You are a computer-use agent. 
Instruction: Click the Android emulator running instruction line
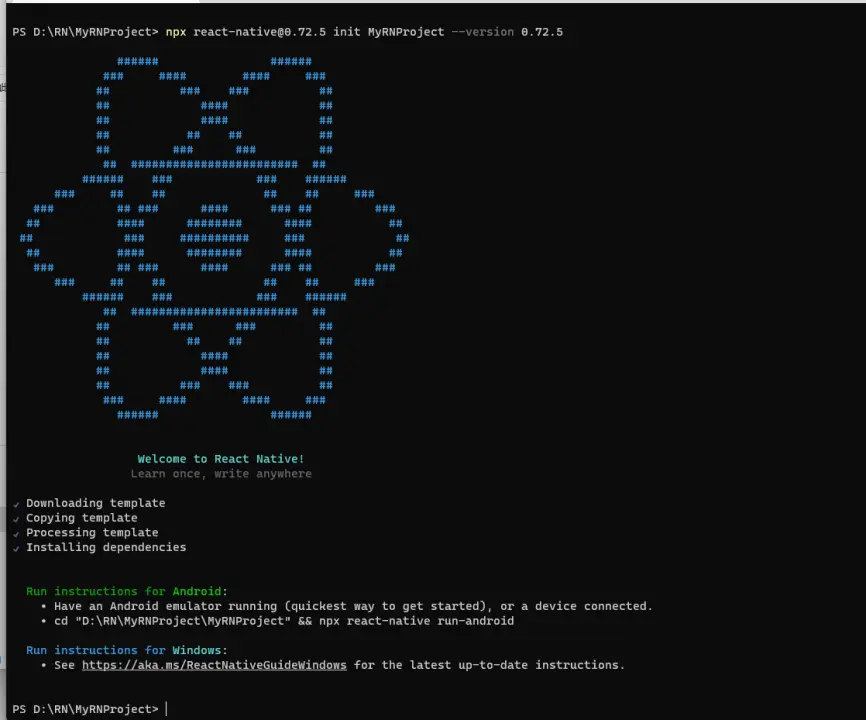[347, 606]
